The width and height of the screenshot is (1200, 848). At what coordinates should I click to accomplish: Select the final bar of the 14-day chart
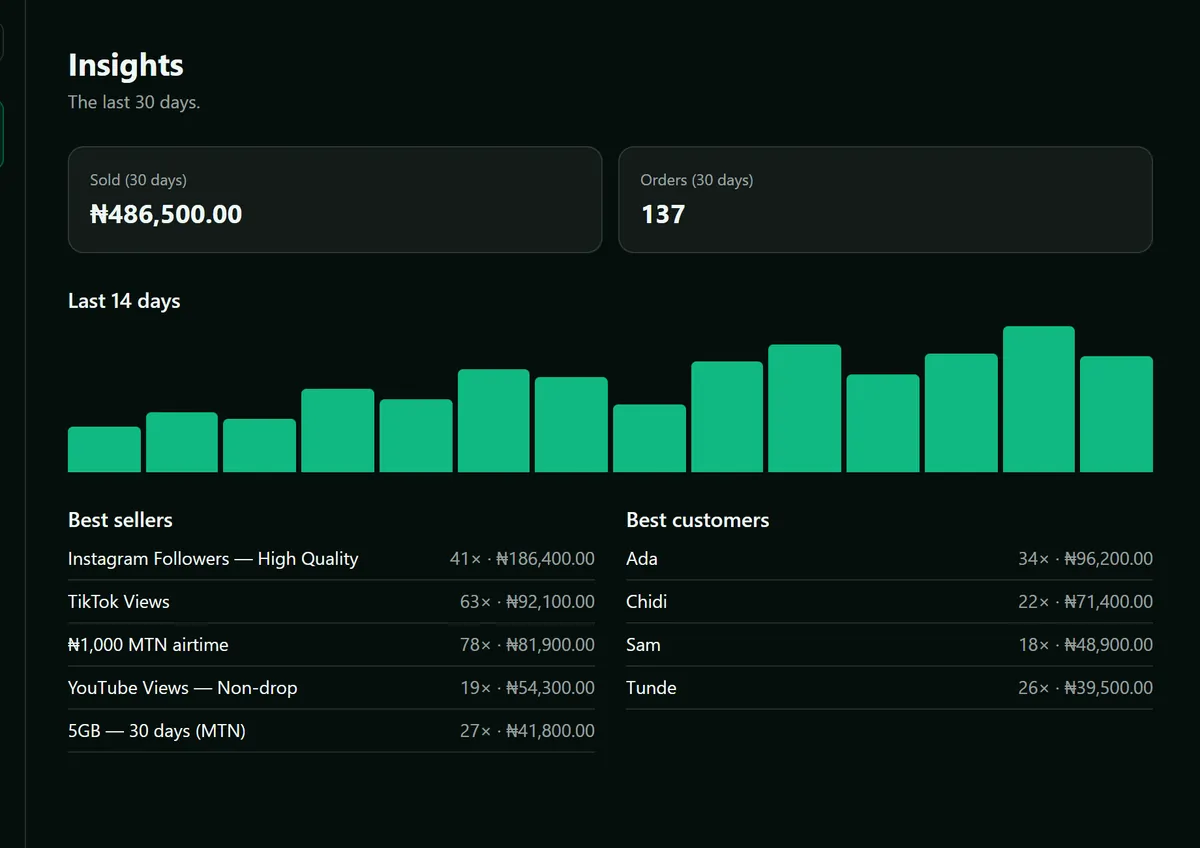pyautogui.click(x=1116, y=414)
